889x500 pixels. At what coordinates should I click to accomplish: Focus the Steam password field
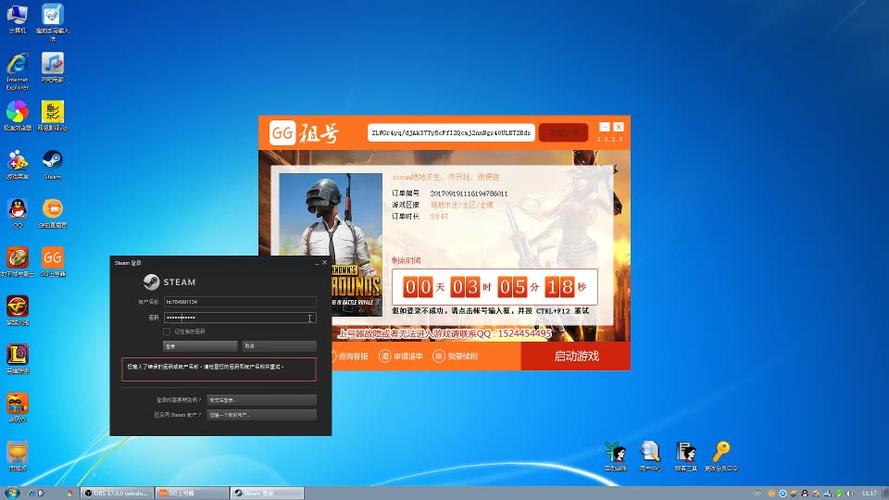pyautogui.click(x=240, y=317)
